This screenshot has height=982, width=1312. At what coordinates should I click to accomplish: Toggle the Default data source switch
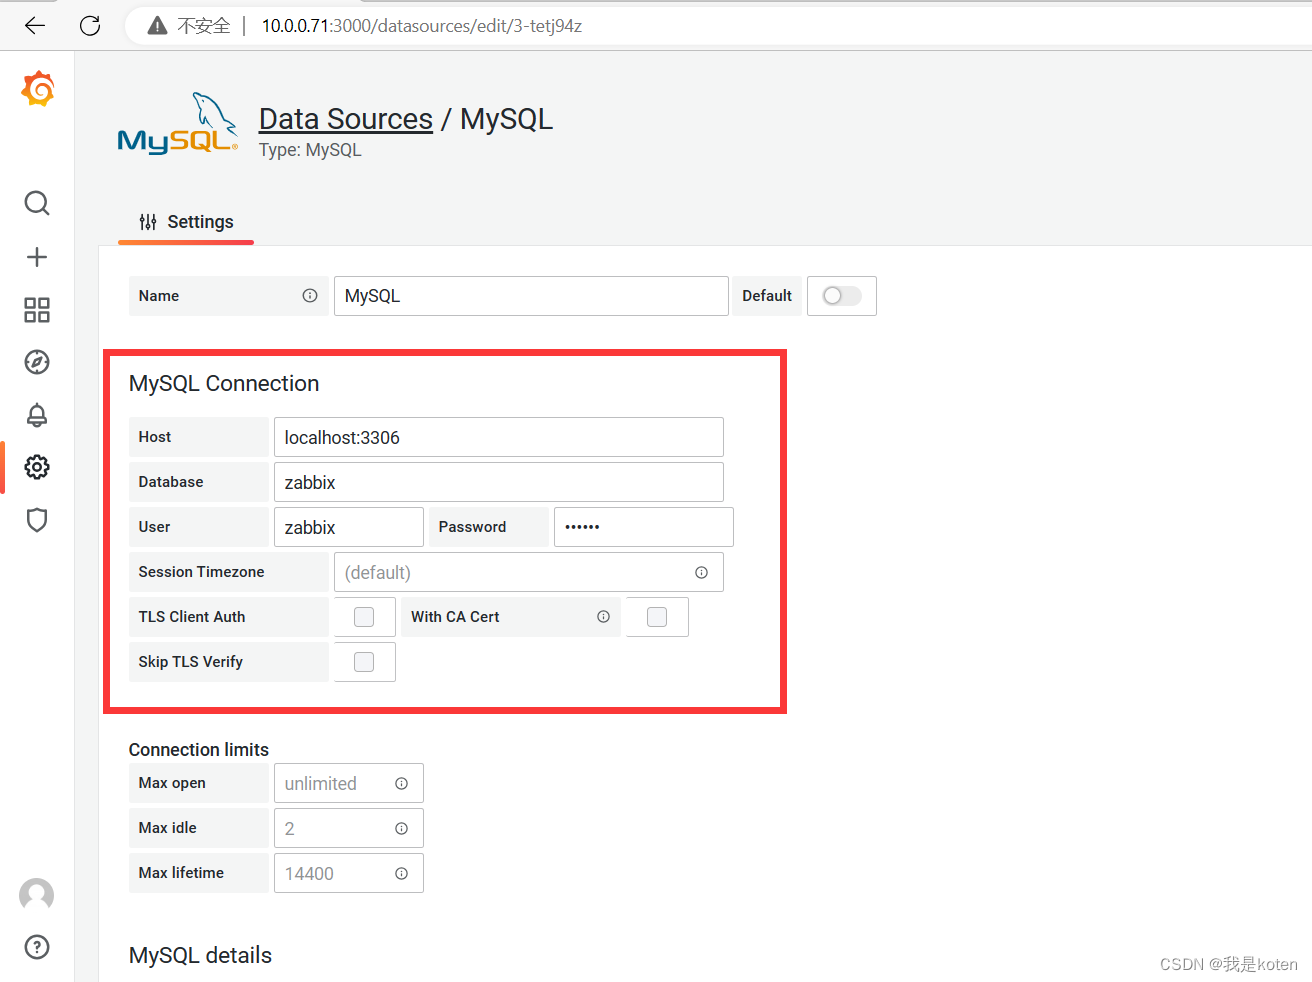[842, 296]
